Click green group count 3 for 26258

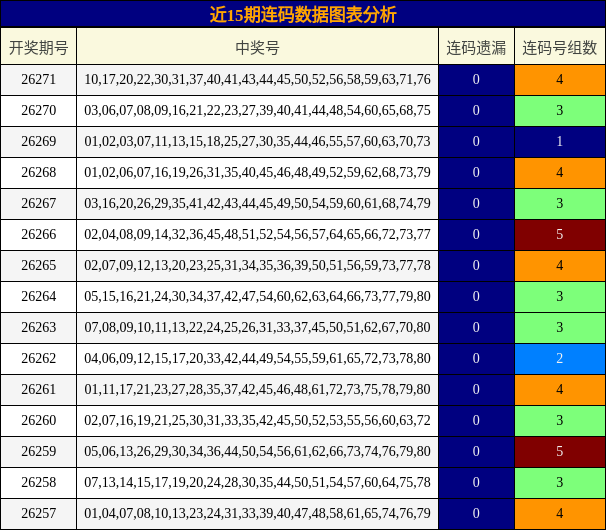(560, 482)
